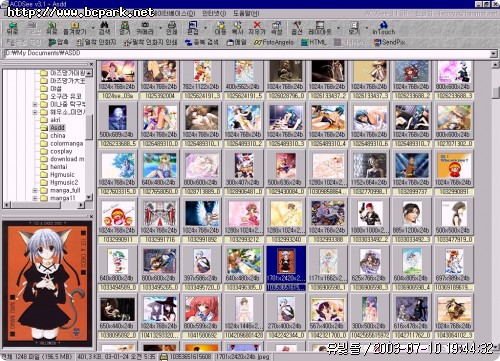Open the 데이터베이스(D) menu
Image resolution: width=500 pixels, height=361 pixels.
click(176, 13)
